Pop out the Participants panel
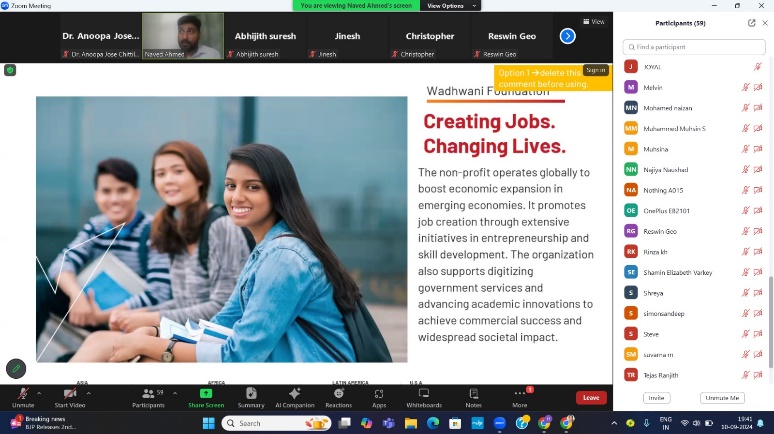 click(x=751, y=23)
